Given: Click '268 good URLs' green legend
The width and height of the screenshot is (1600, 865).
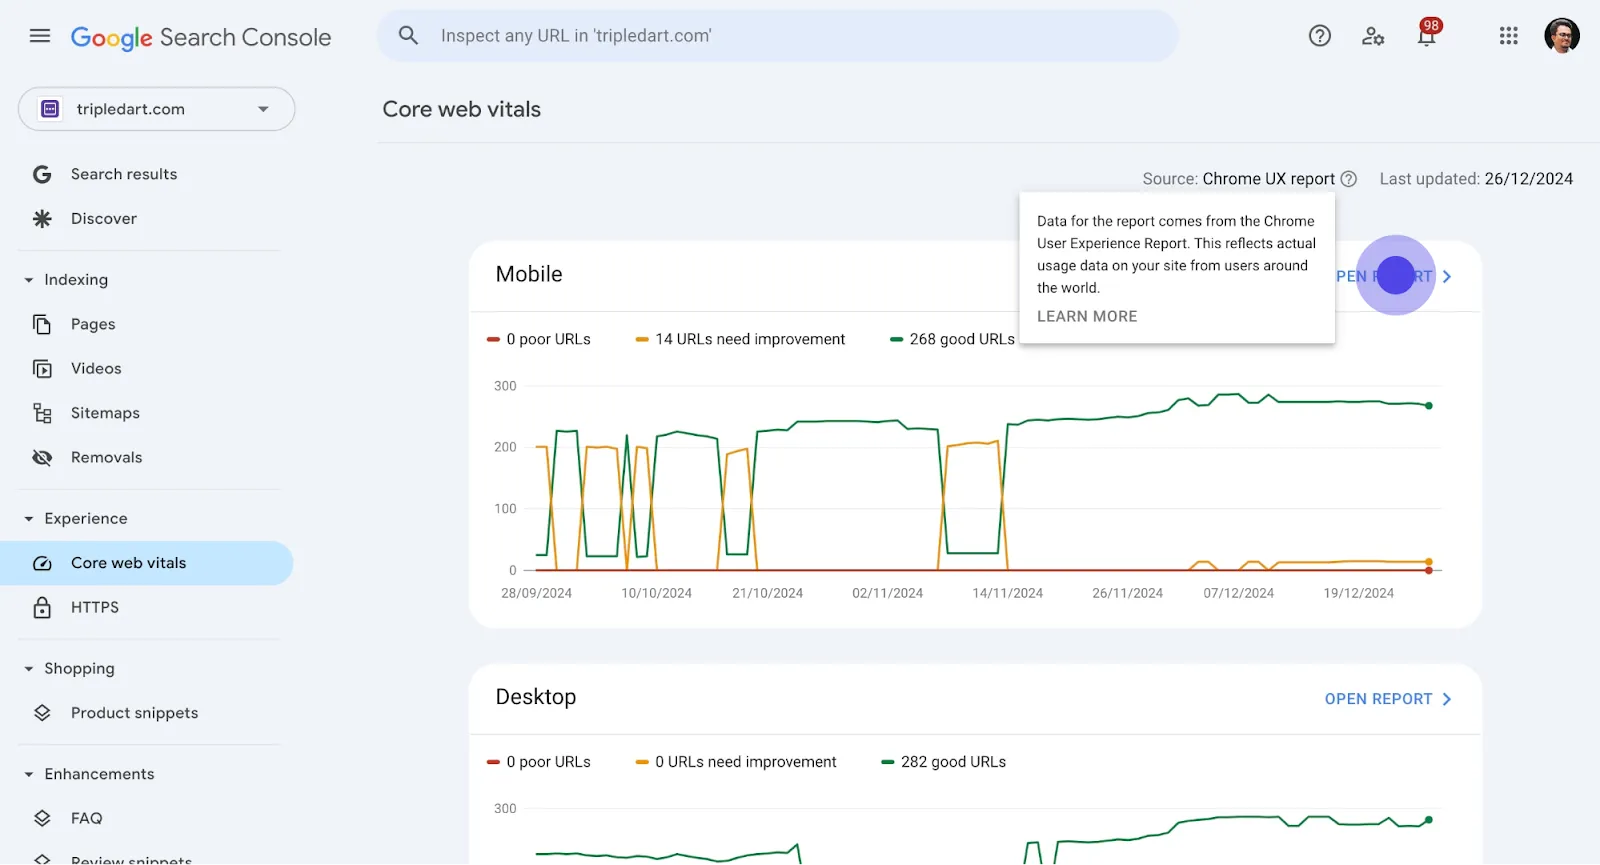Looking at the screenshot, I should point(953,339).
